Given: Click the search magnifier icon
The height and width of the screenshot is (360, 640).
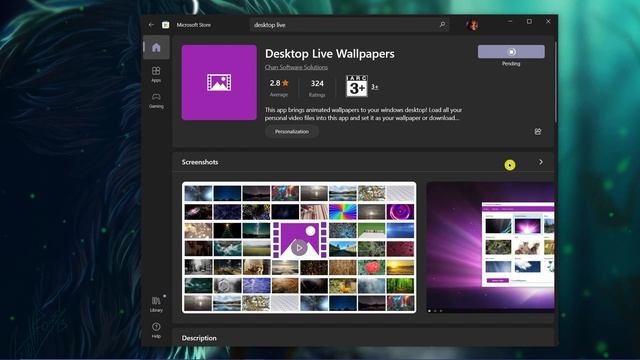Looking at the screenshot, I should click(x=442, y=24).
